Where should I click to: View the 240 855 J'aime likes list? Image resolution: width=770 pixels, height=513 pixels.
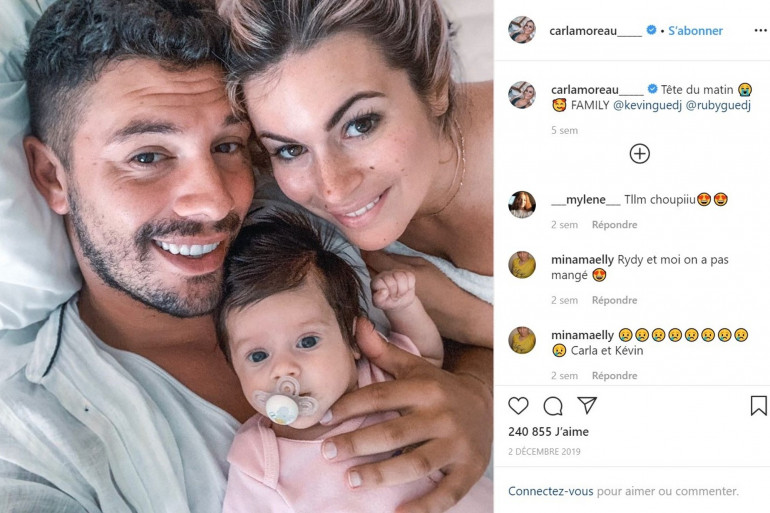point(549,432)
